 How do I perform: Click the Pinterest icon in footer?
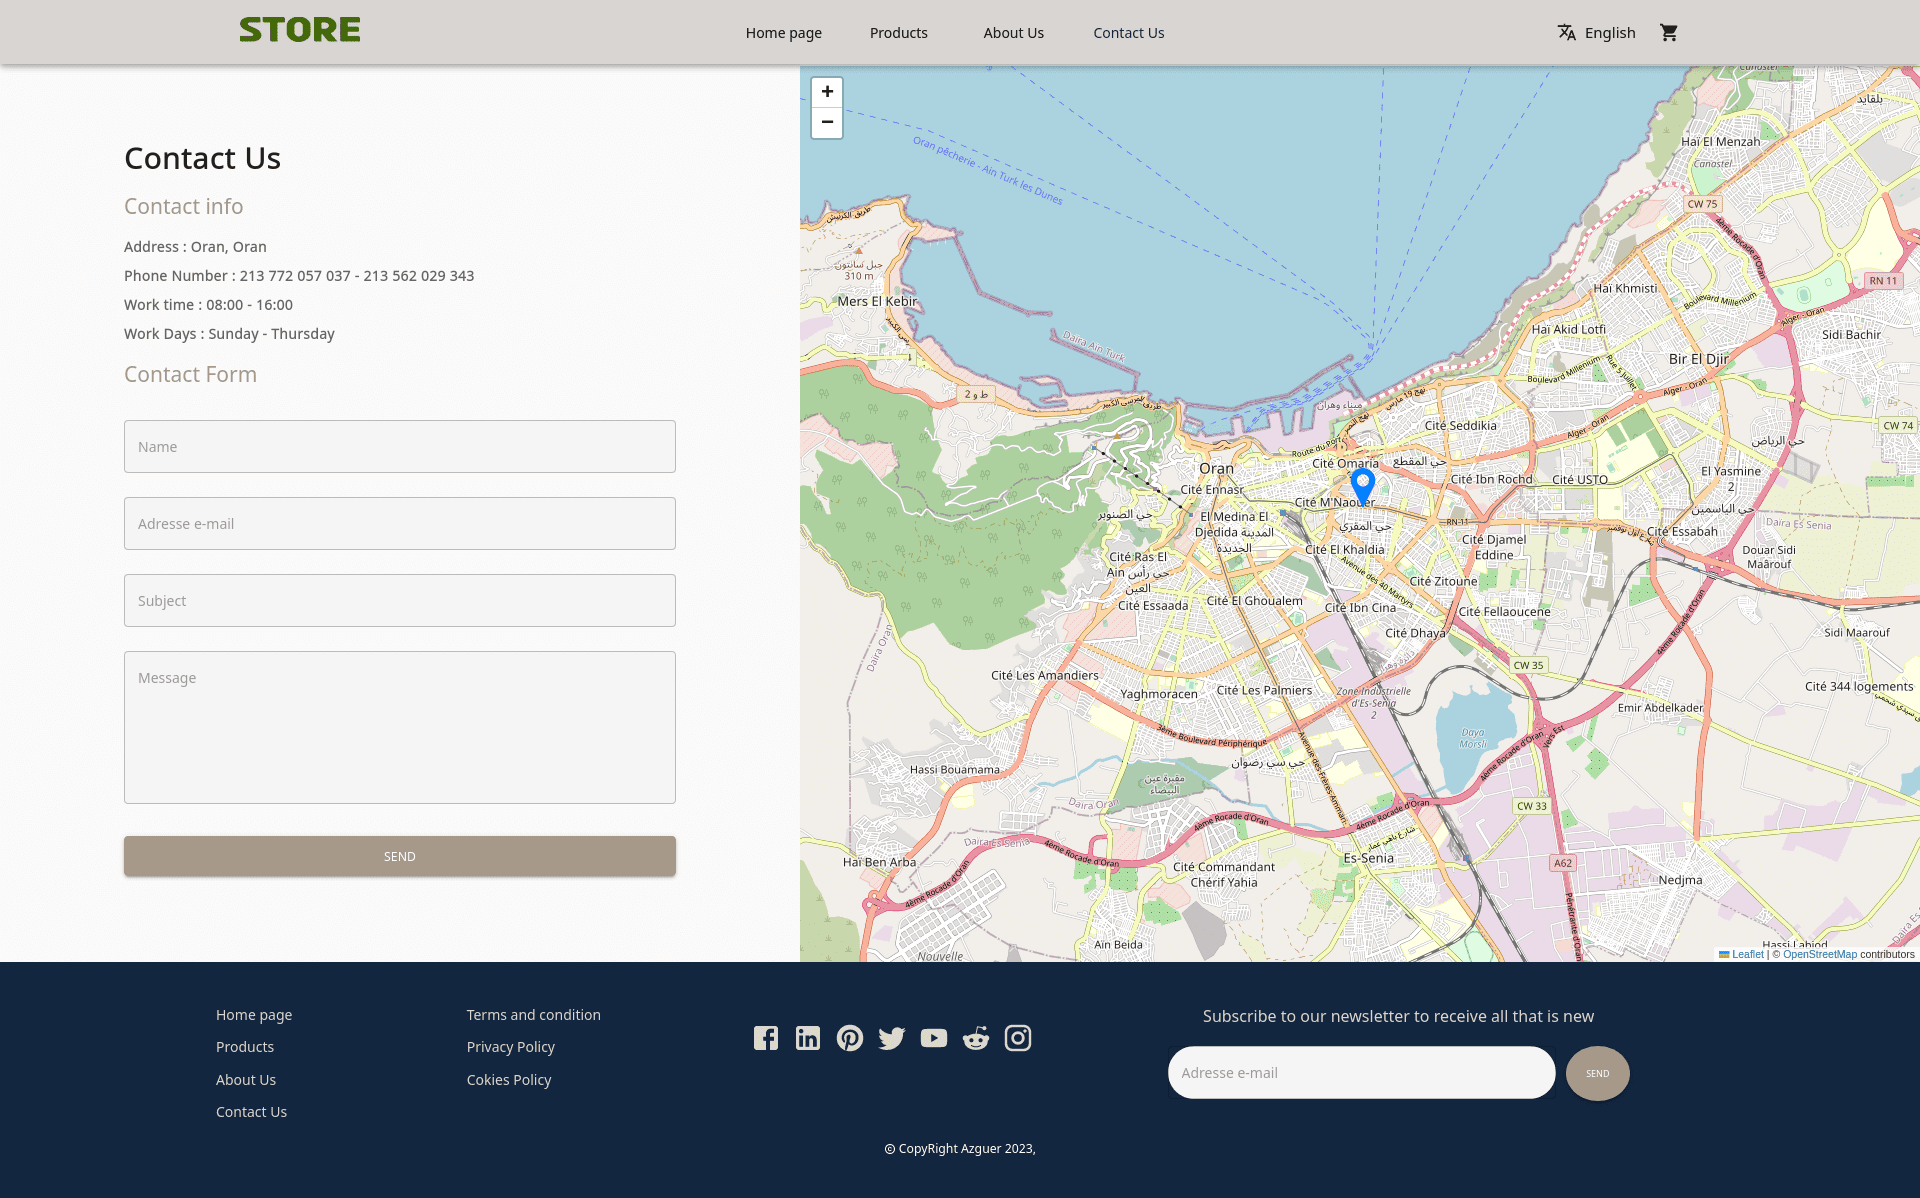850,1038
